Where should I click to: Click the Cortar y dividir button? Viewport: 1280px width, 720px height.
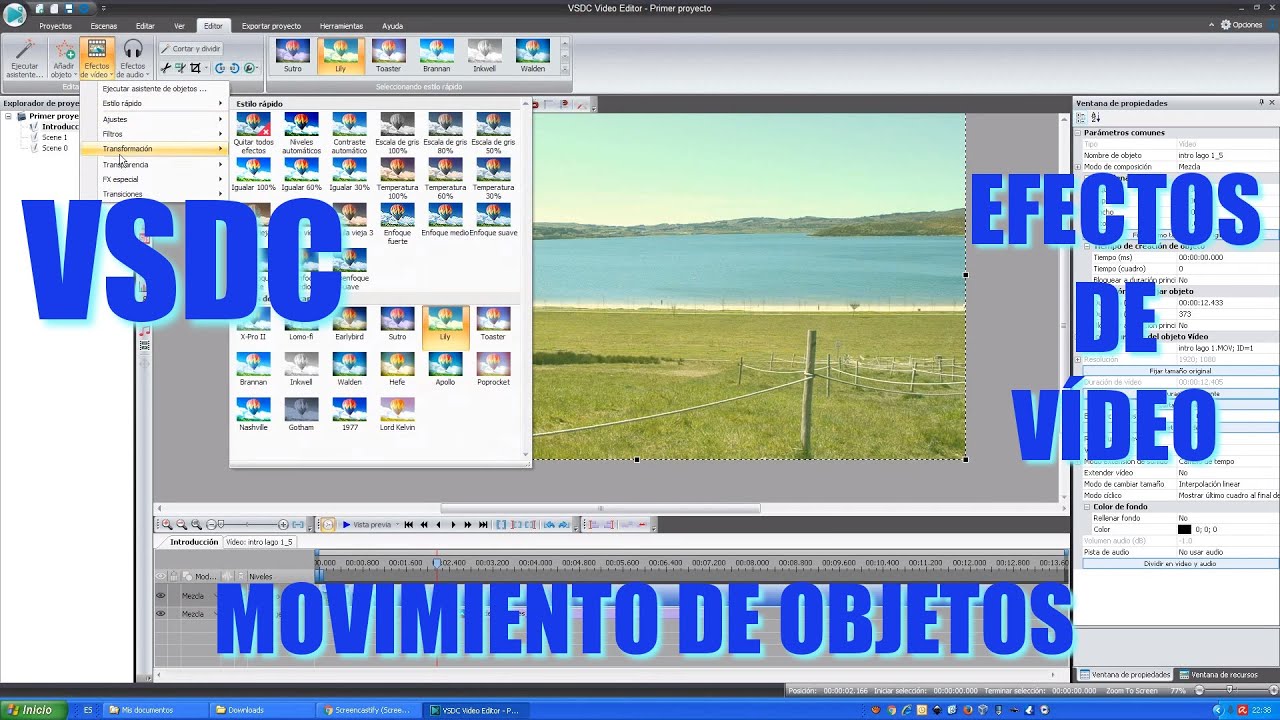coord(190,48)
